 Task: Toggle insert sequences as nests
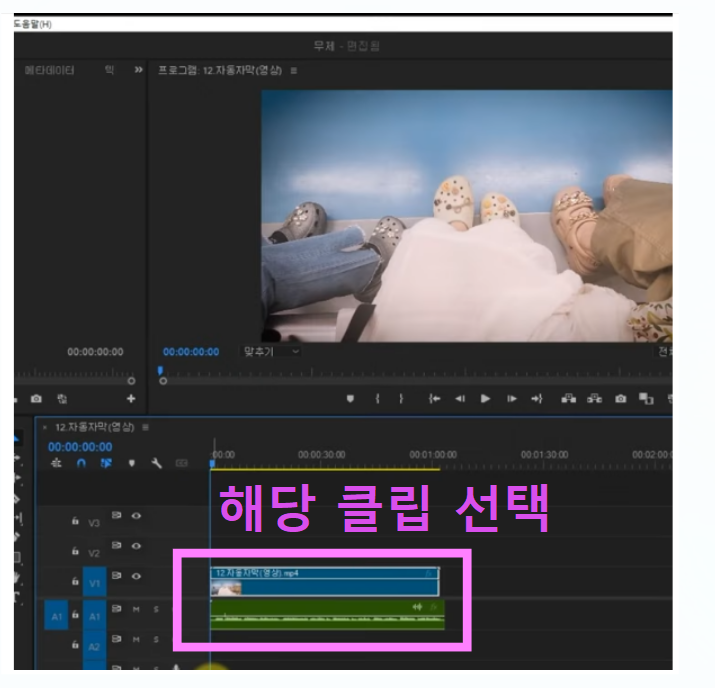(x=56, y=464)
